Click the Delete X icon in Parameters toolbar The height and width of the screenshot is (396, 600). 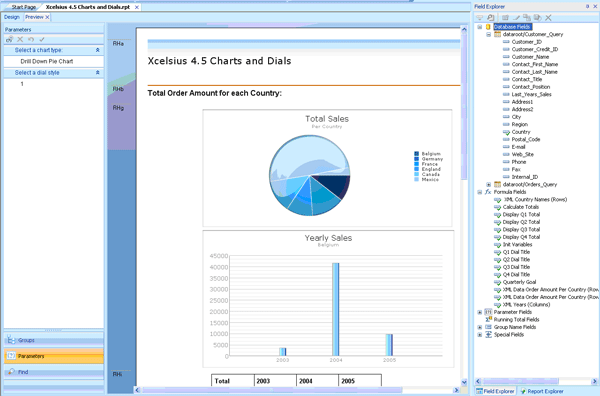click(x=20, y=39)
